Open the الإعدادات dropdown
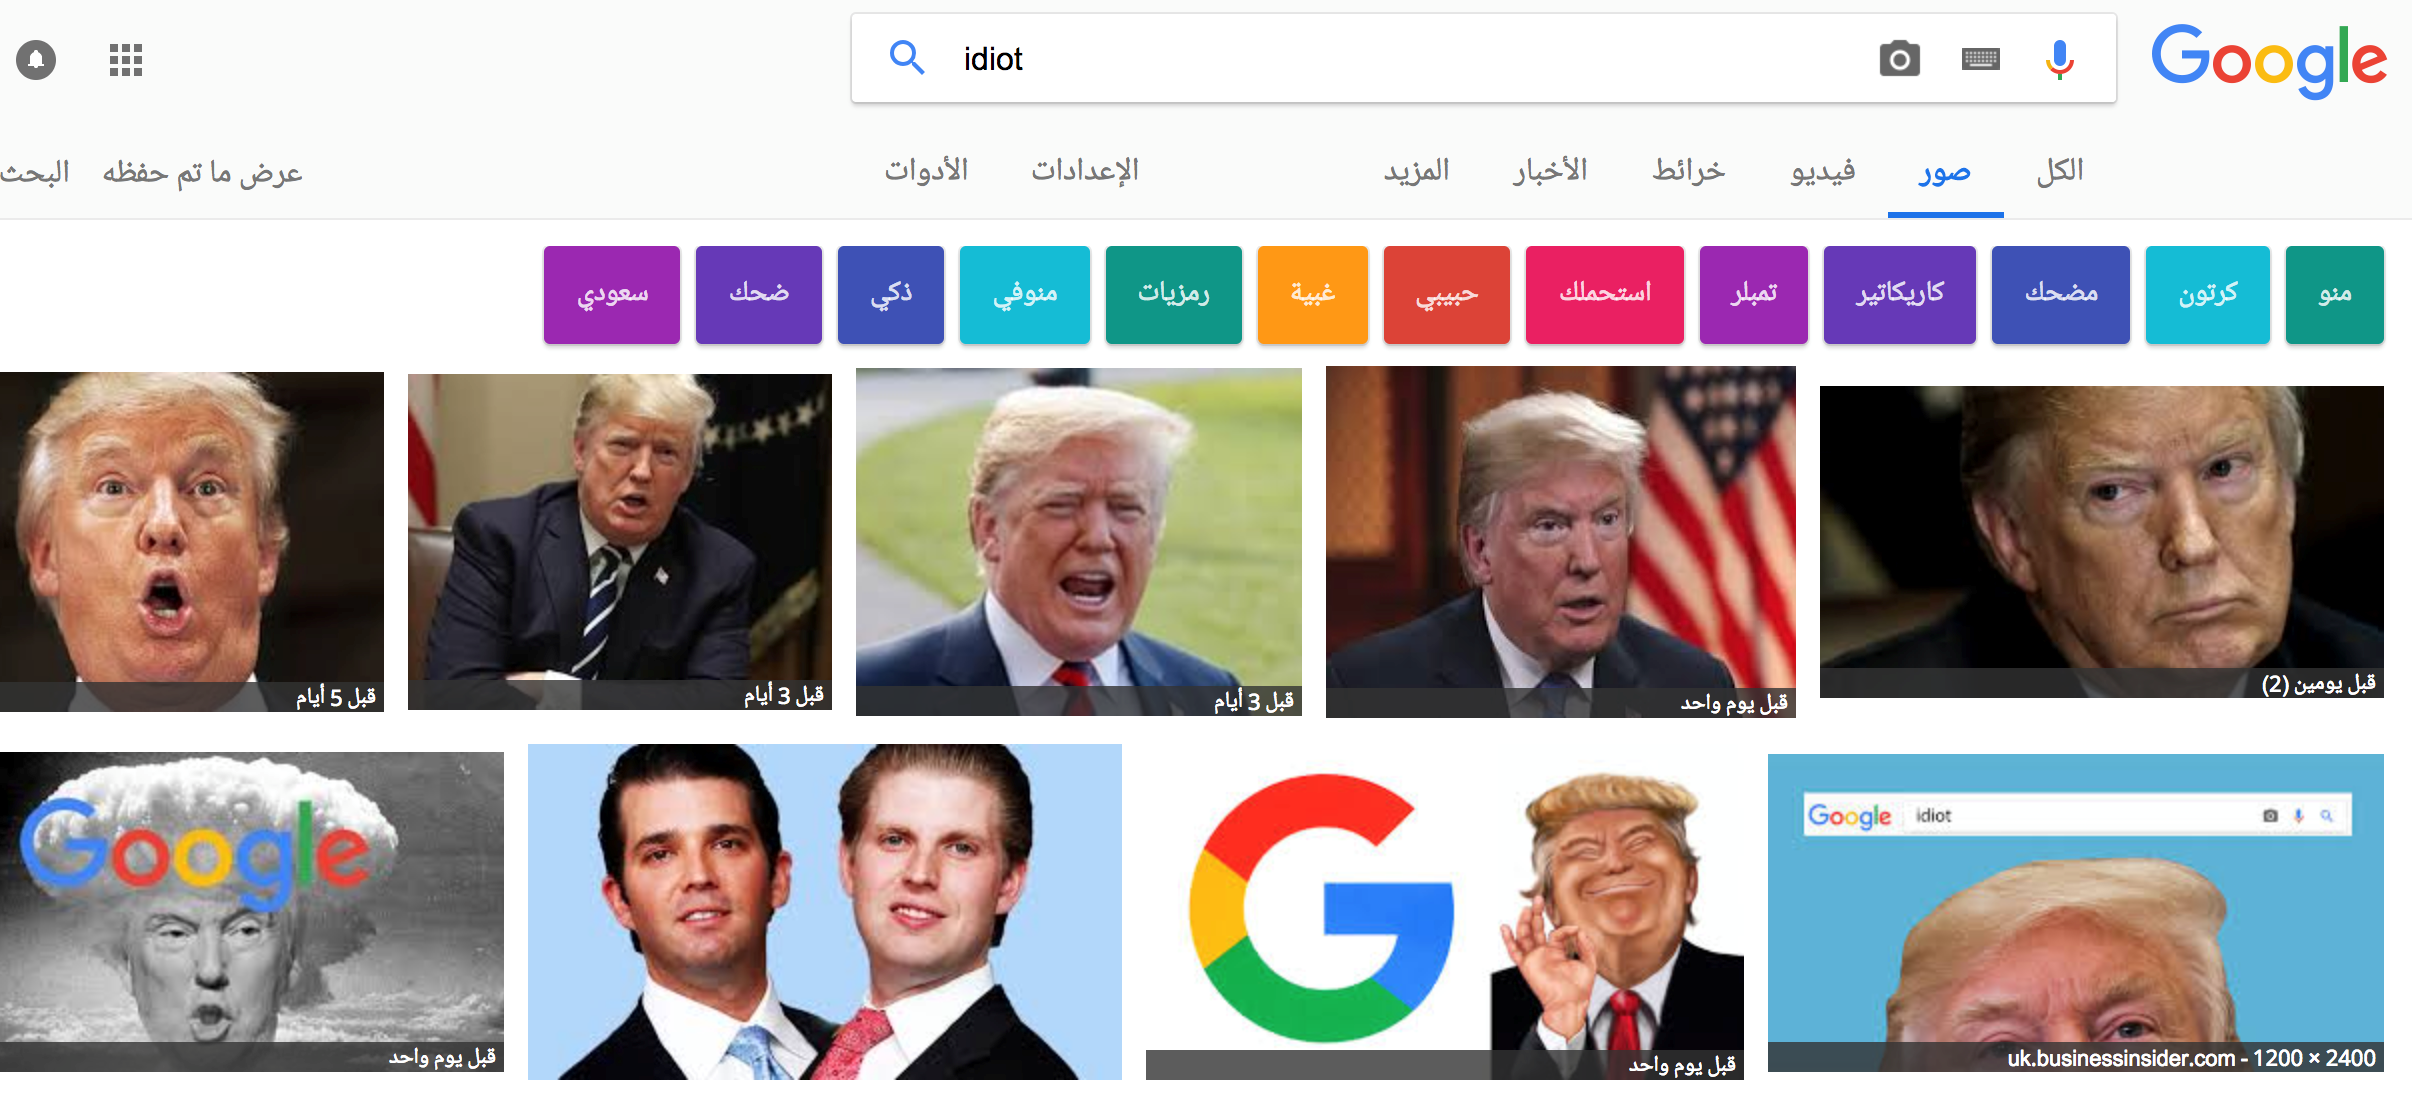 point(1085,171)
